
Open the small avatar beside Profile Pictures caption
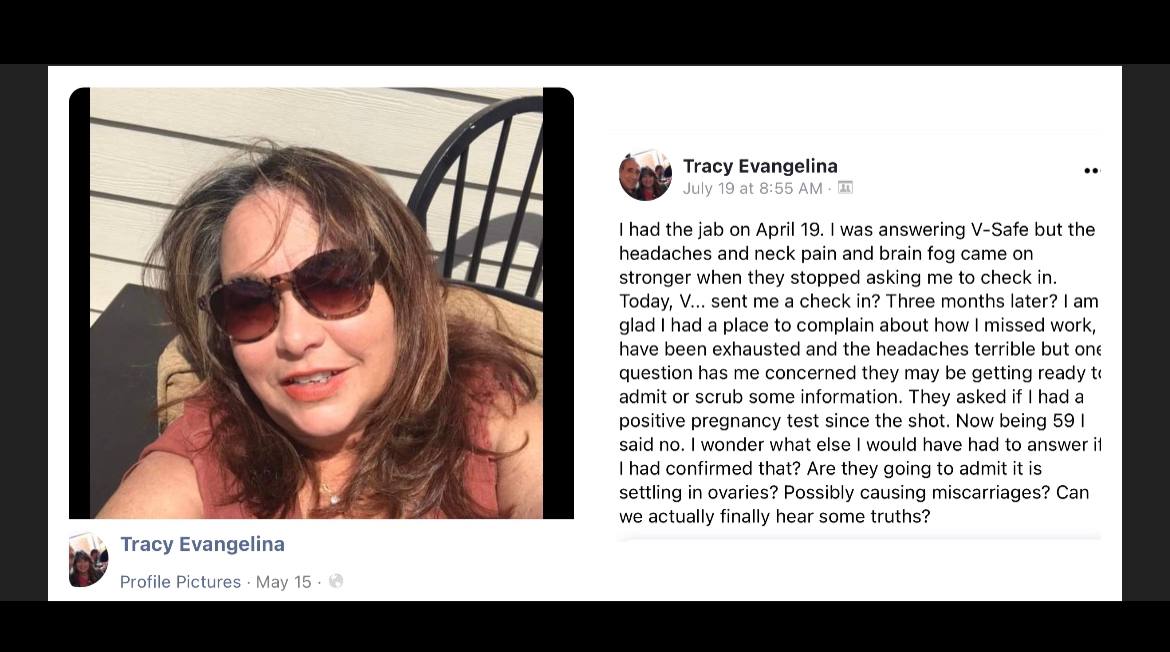click(x=88, y=559)
